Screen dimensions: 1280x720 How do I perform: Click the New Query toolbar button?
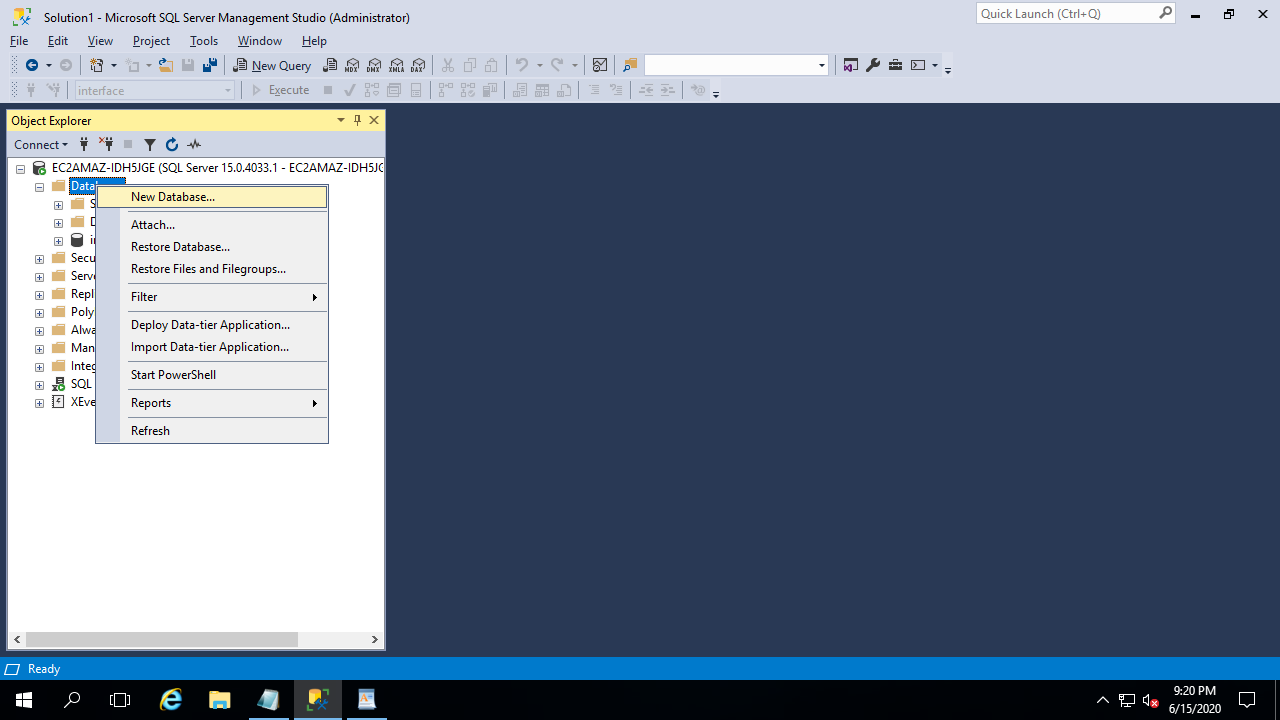(x=272, y=65)
